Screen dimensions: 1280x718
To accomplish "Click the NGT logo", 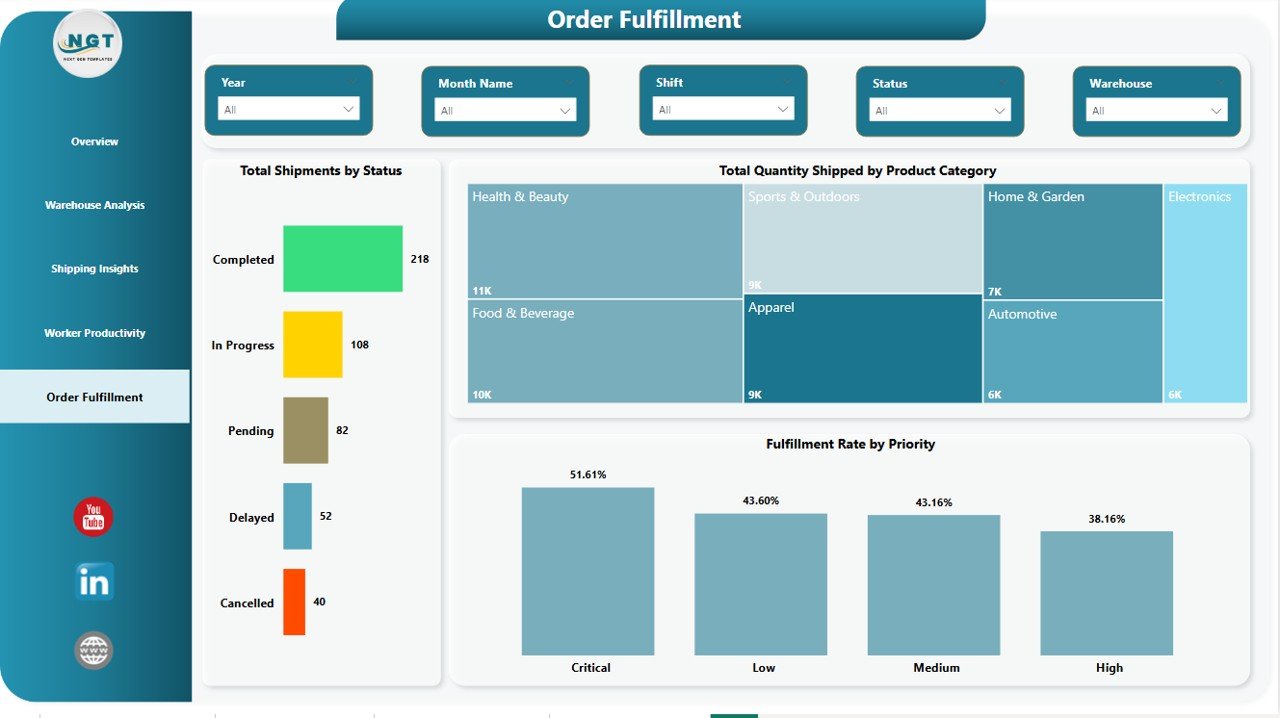I will point(87,43).
